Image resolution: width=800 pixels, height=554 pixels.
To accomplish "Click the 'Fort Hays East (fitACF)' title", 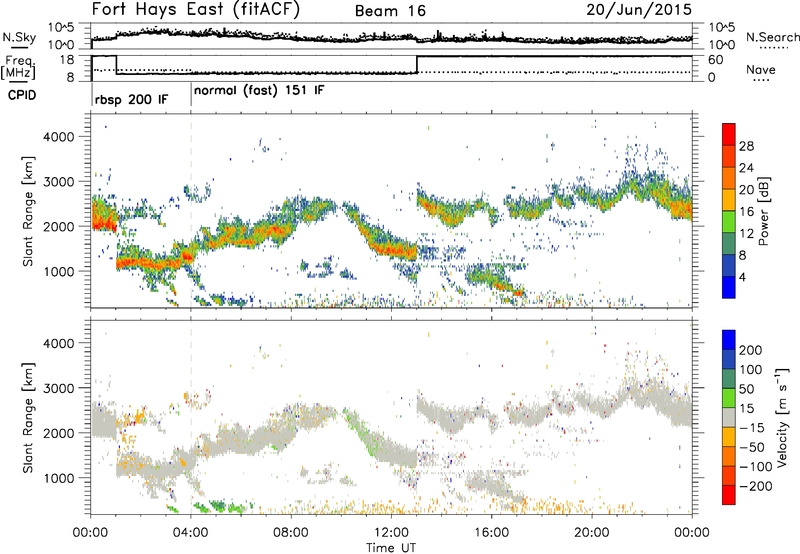I will (196, 10).
